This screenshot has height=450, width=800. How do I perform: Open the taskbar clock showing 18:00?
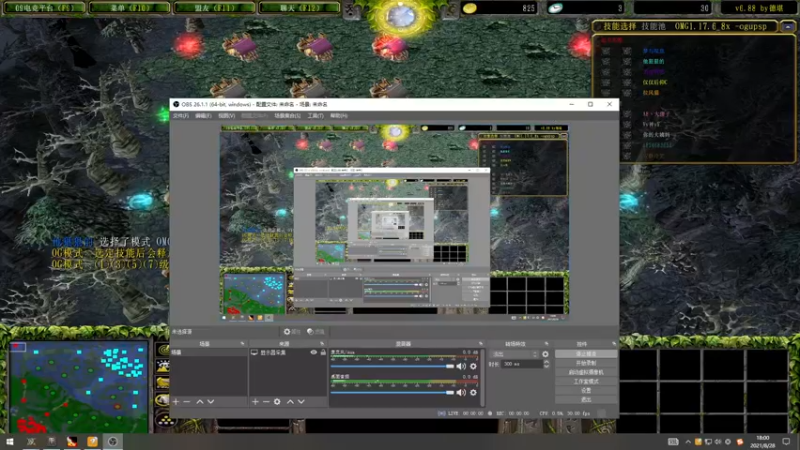(x=762, y=442)
